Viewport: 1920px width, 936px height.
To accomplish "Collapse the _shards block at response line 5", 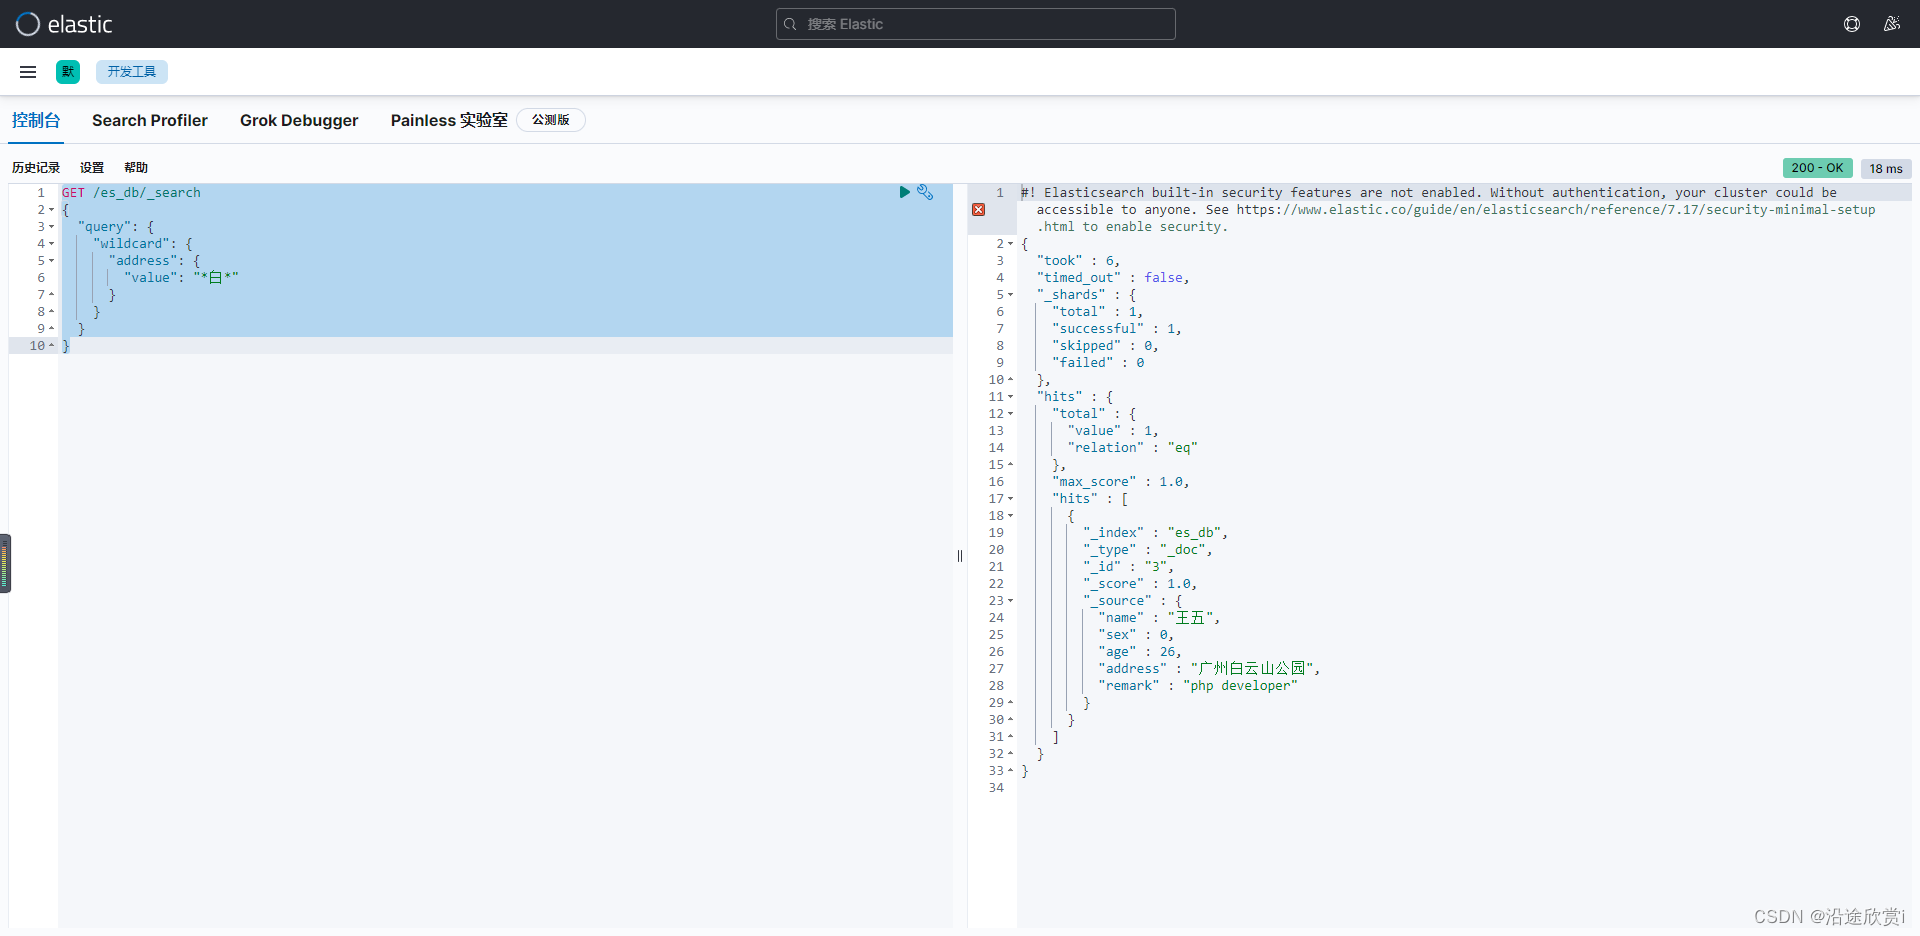I will [1010, 295].
